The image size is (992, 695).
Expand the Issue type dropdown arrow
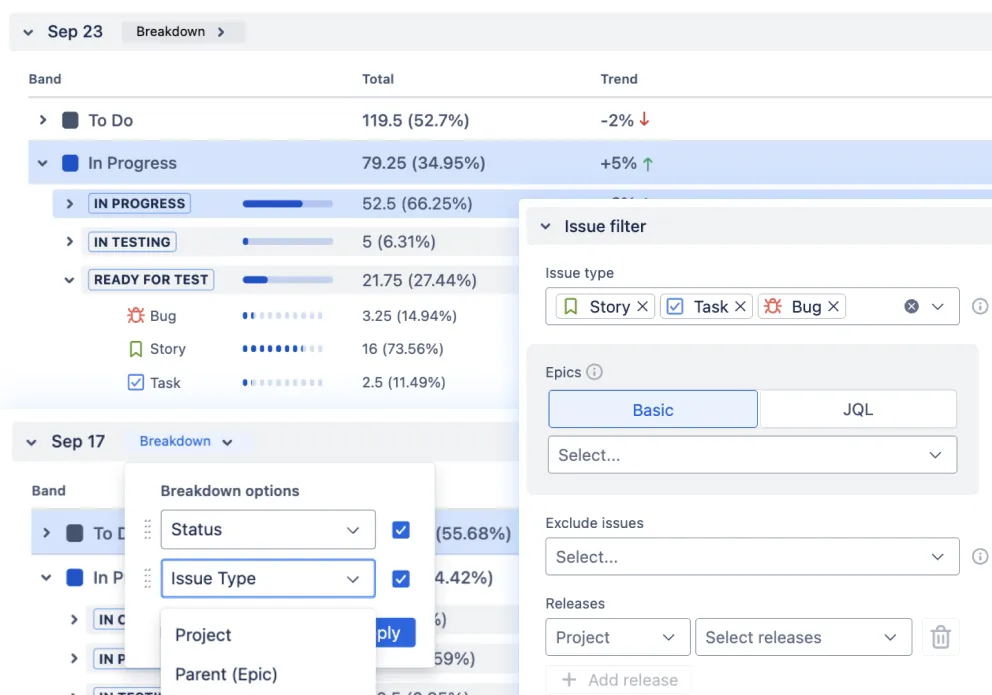click(938, 307)
